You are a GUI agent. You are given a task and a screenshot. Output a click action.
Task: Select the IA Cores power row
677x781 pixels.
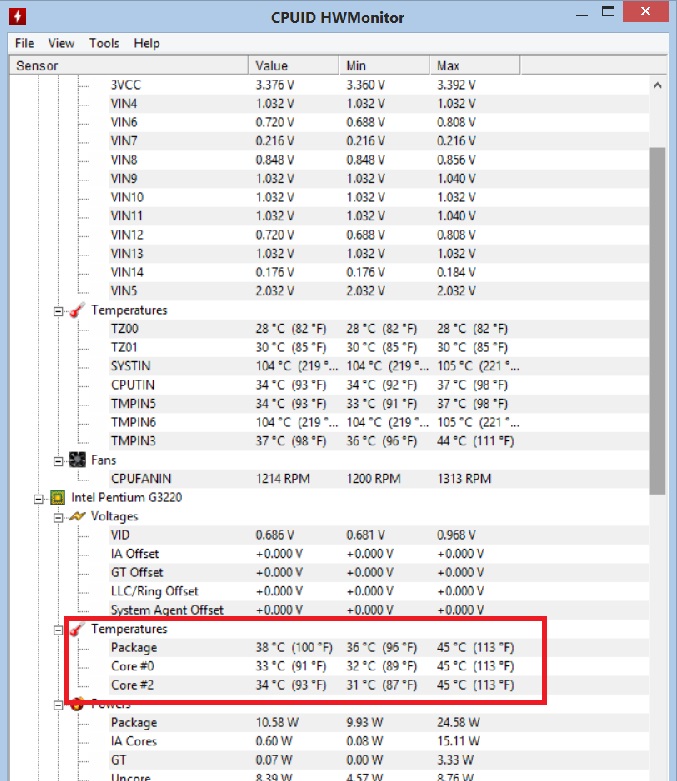click(379, 741)
